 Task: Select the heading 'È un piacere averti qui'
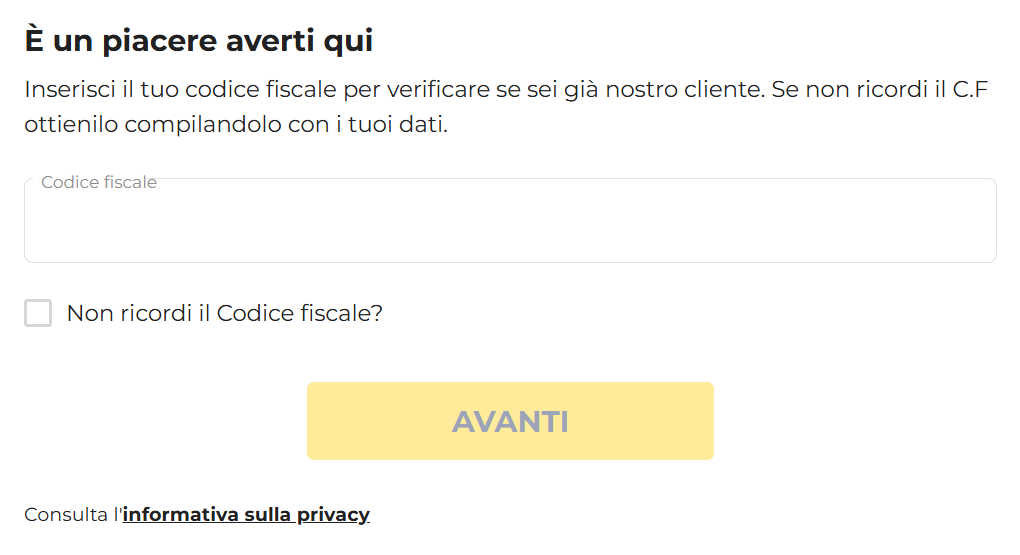(x=198, y=41)
